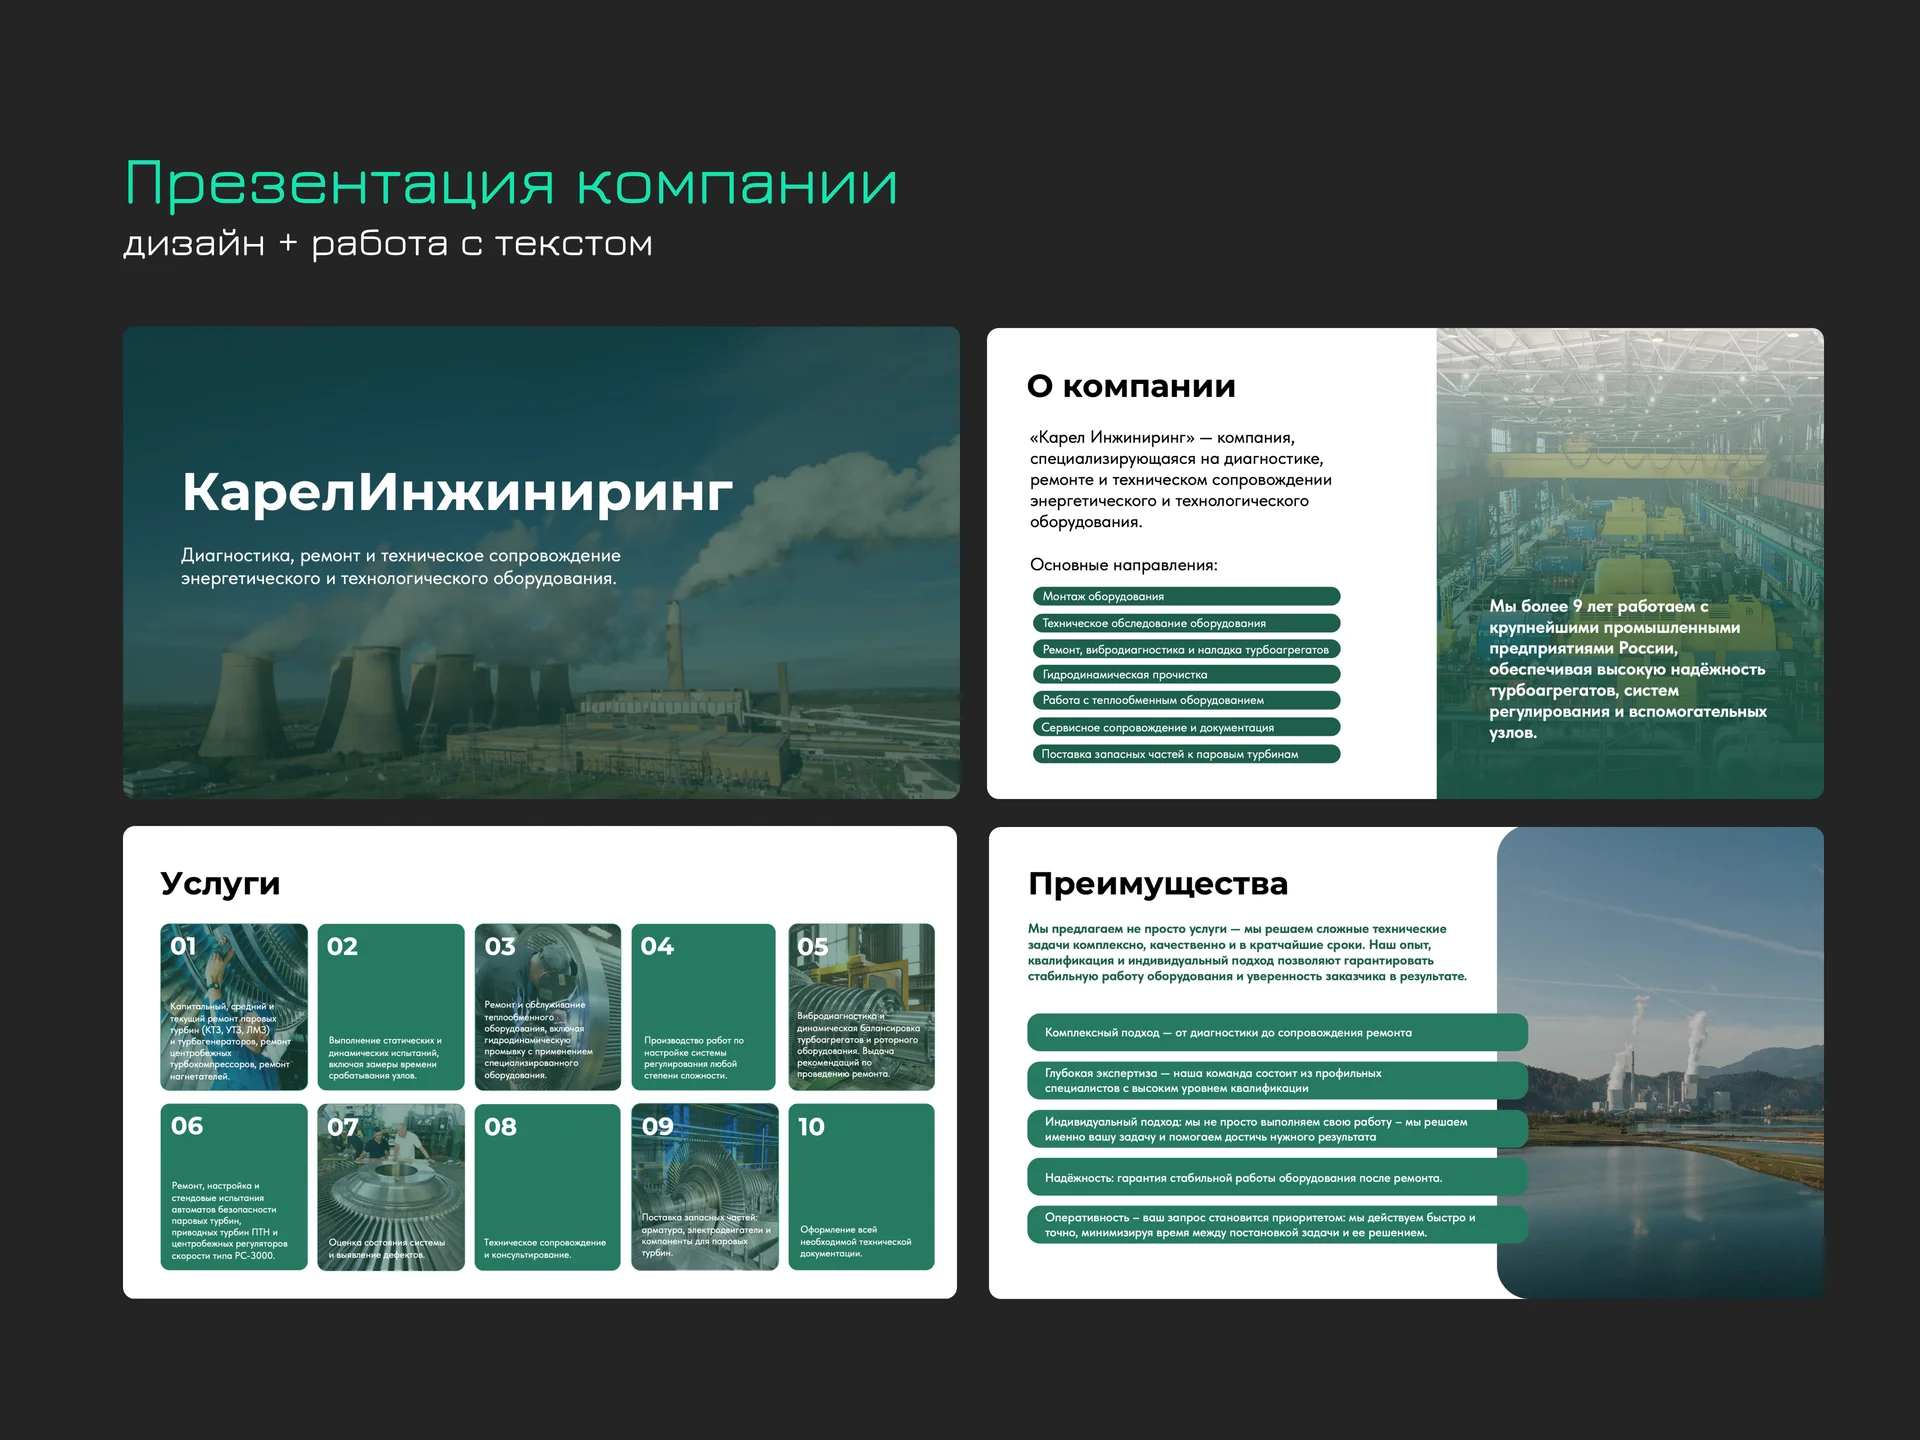Open service card 05 vibrodiagnostics
Viewport: 1920px width, 1440px height.
click(861, 1007)
